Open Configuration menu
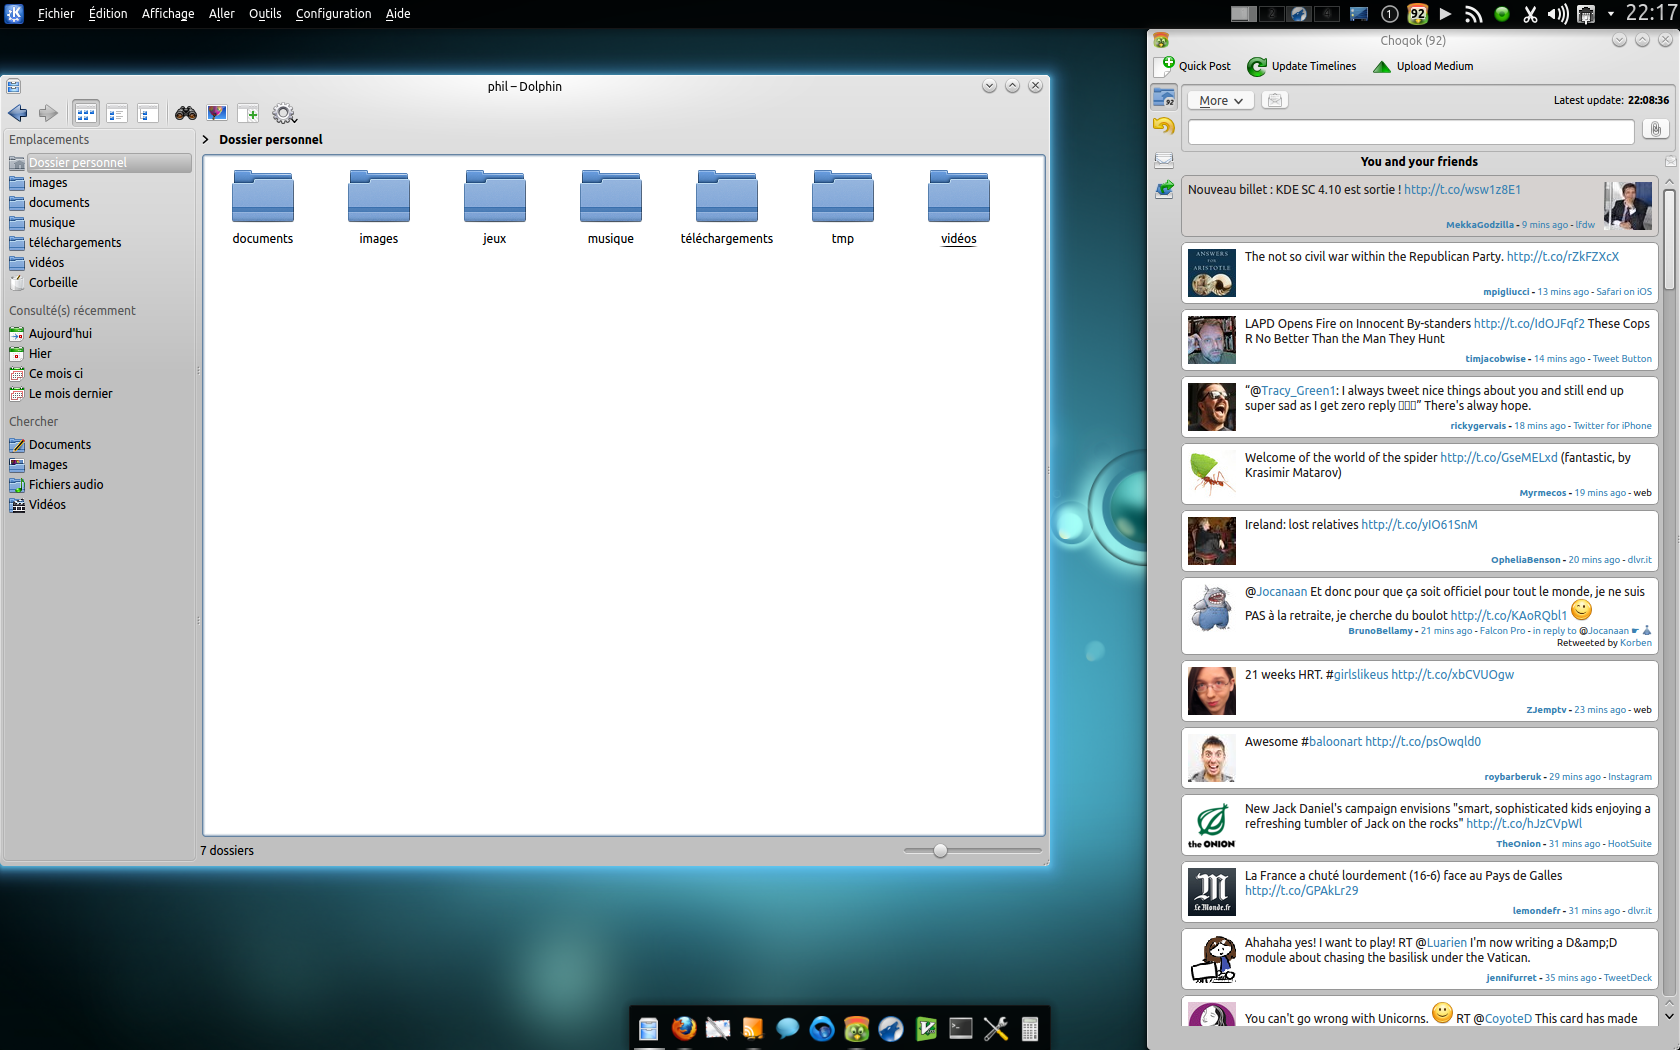Screen dimensions: 1680x1050 coord(333,13)
